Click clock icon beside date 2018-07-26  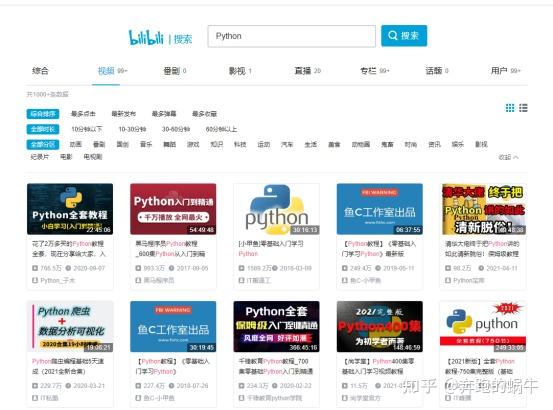(x=171, y=386)
